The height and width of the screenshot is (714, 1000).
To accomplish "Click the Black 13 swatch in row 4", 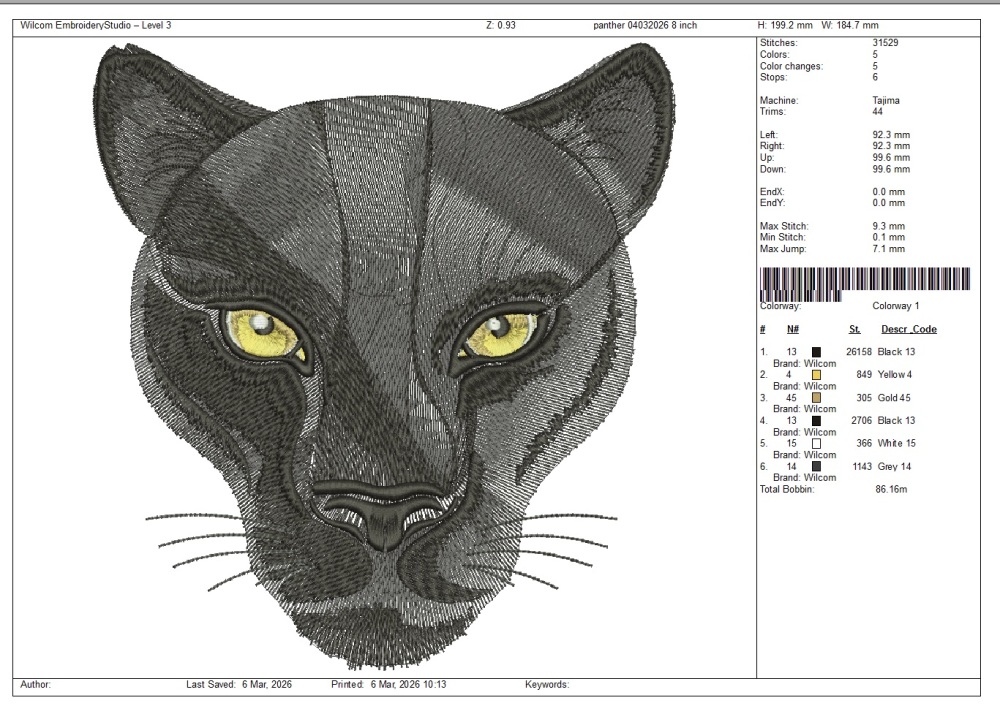I will (x=816, y=421).
